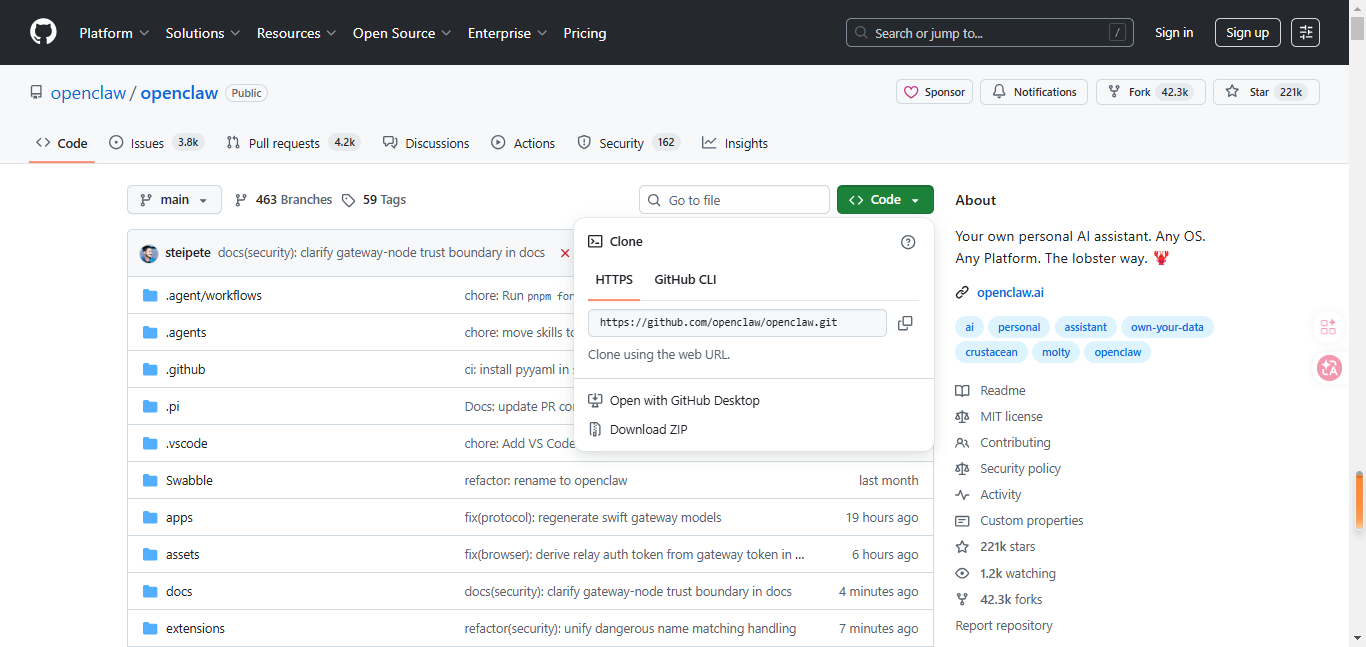Open the MIT license link
Image resolution: width=1366 pixels, height=647 pixels.
tap(999, 416)
